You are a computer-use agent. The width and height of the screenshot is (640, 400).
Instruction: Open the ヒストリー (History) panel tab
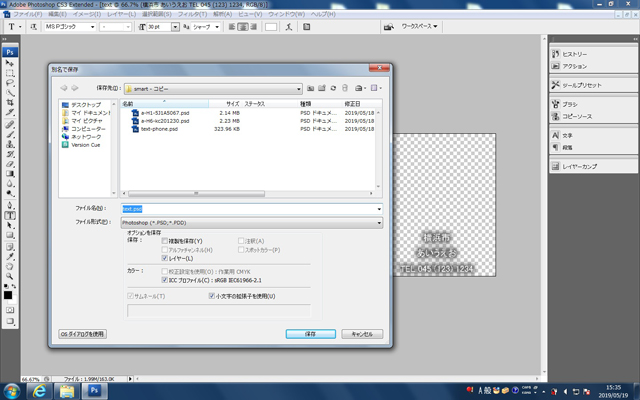(x=577, y=52)
